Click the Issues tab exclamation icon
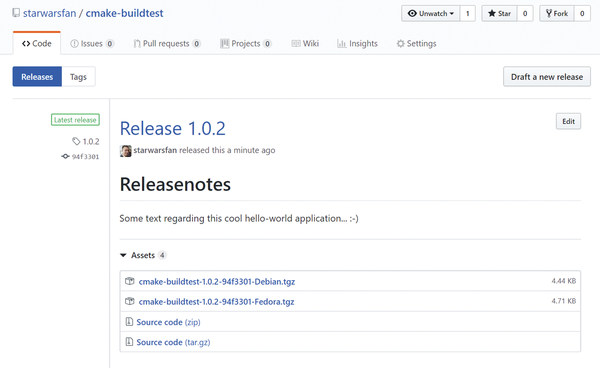 tap(75, 44)
